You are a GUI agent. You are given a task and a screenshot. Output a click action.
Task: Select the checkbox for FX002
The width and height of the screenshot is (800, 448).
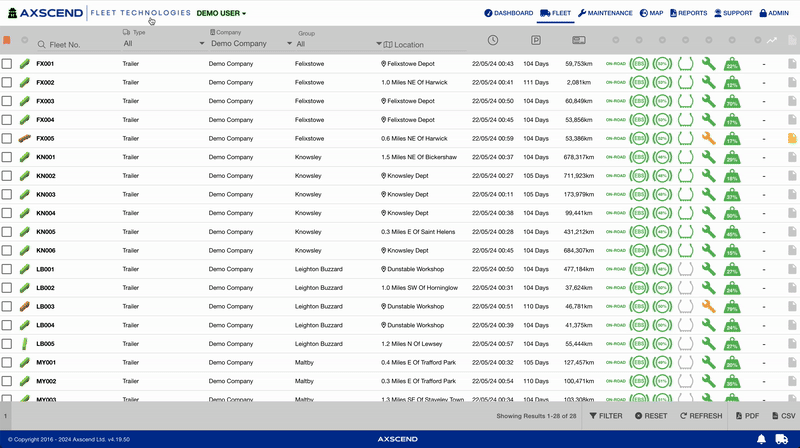point(7,83)
